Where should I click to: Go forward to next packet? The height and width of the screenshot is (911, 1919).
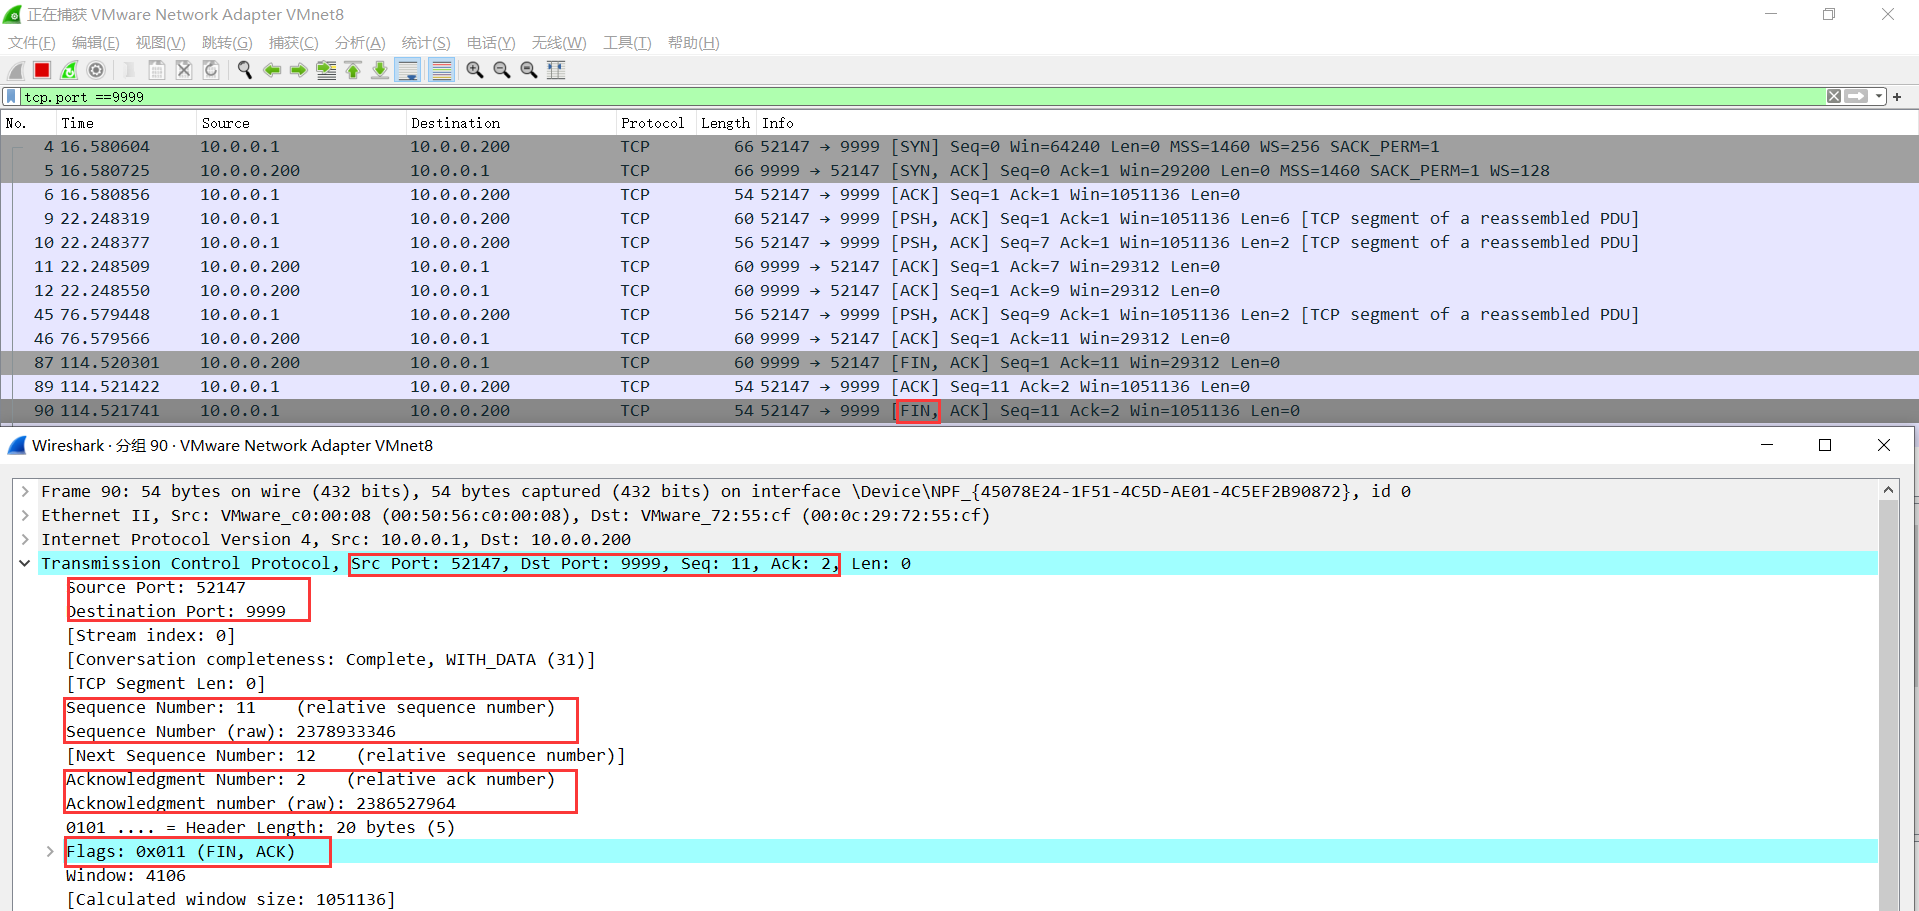pyautogui.click(x=298, y=70)
